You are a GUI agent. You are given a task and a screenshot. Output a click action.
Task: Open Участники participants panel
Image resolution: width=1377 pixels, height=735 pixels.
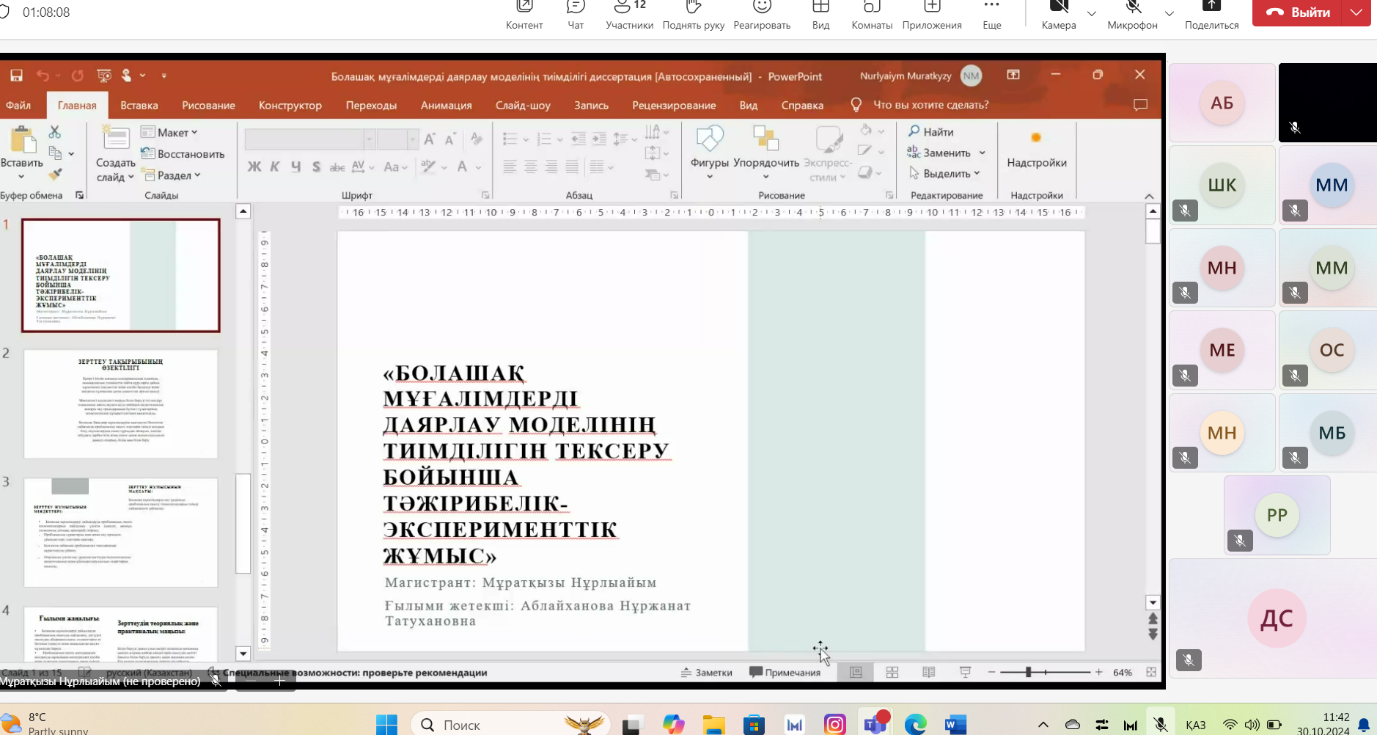(629, 15)
